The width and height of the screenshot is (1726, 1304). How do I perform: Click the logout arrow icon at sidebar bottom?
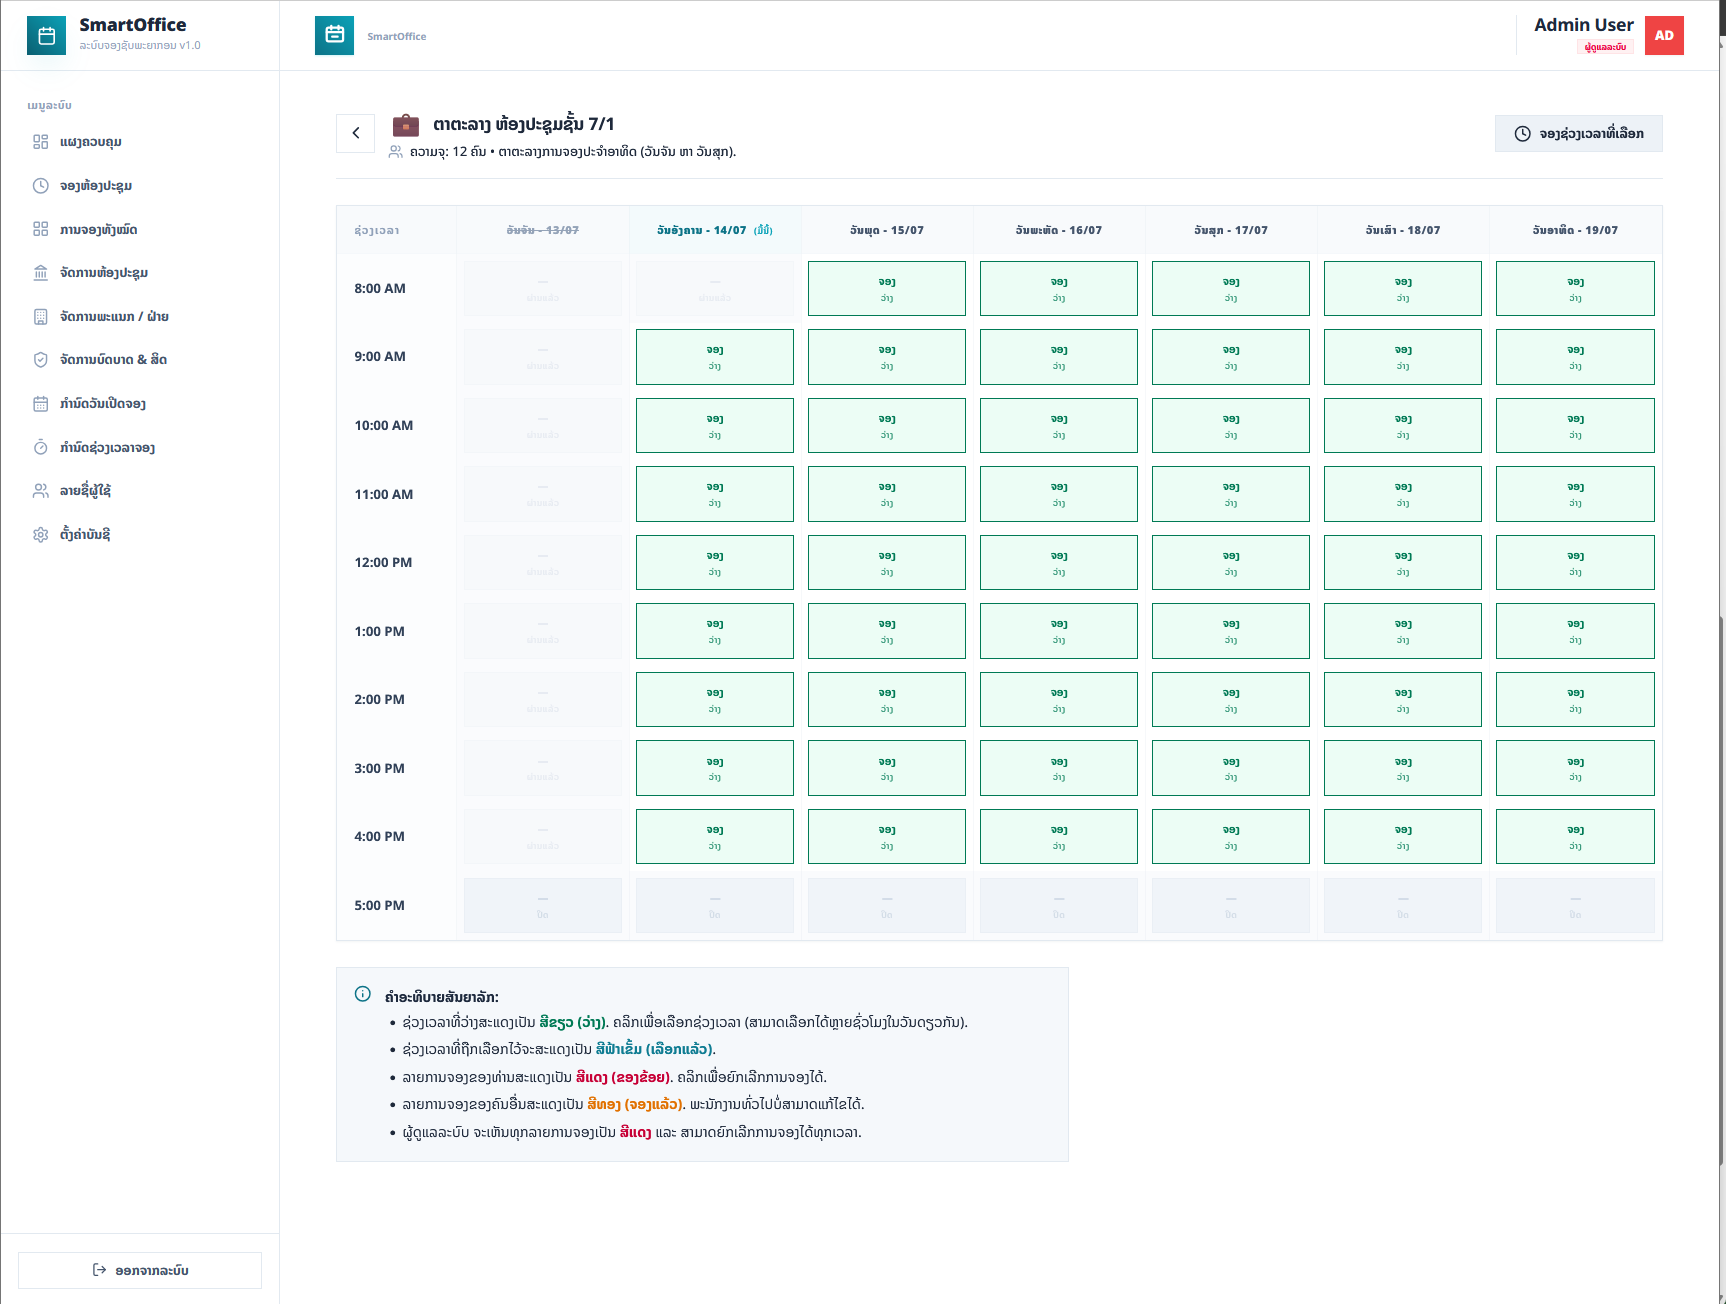tap(99, 1270)
